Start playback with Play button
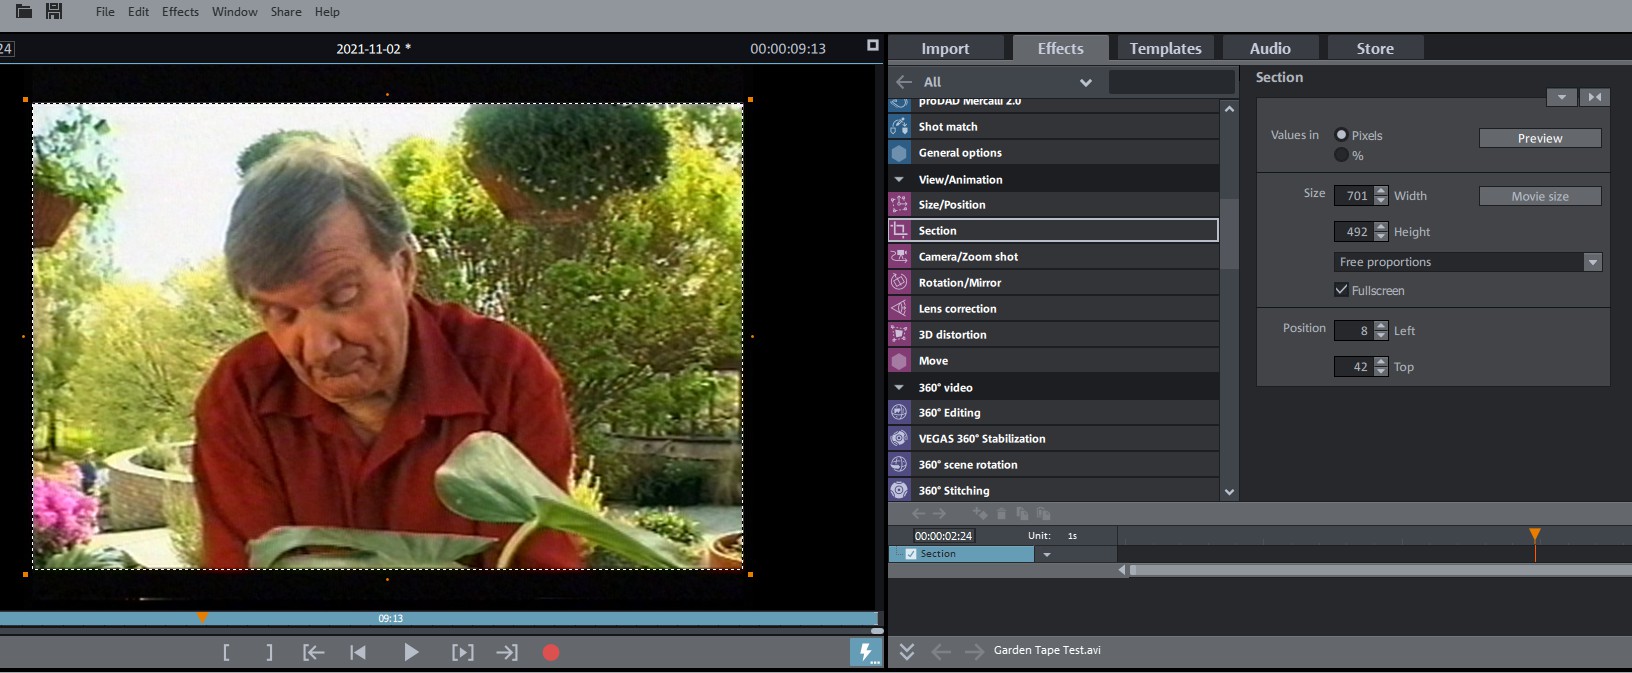This screenshot has height=673, width=1632. tap(410, 653)
